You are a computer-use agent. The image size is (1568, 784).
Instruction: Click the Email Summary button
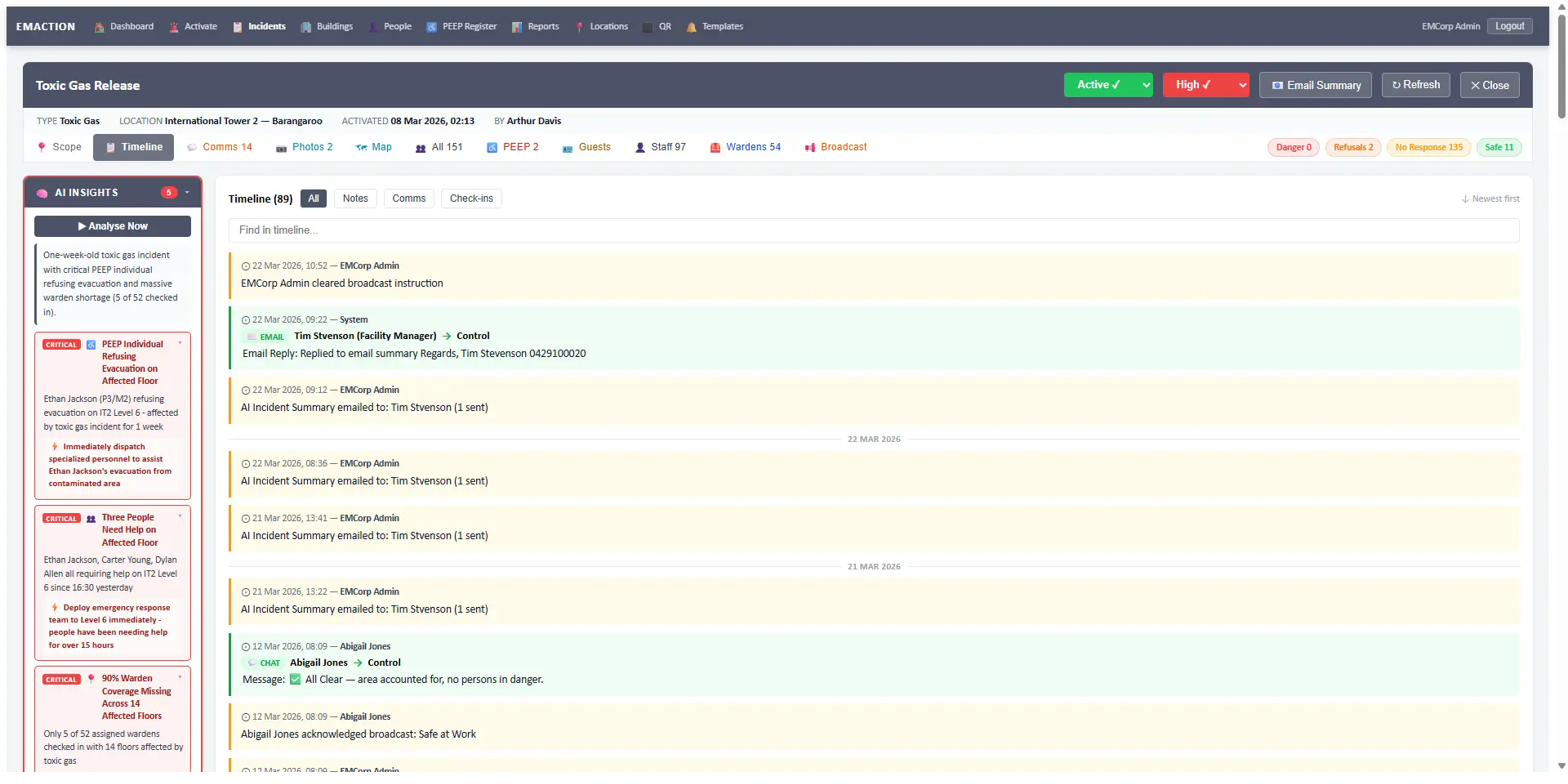(1315, 85)
